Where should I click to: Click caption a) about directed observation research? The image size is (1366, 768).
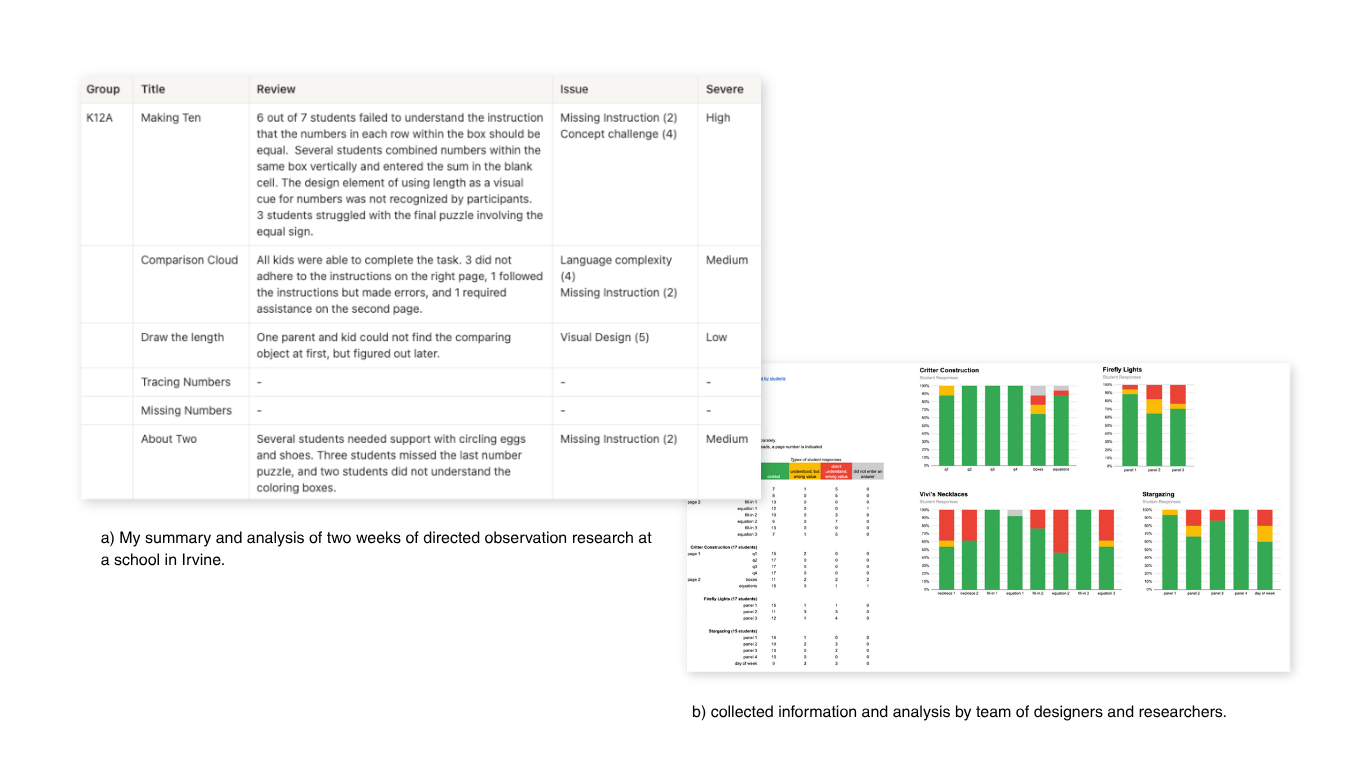[x=376, y=549]
